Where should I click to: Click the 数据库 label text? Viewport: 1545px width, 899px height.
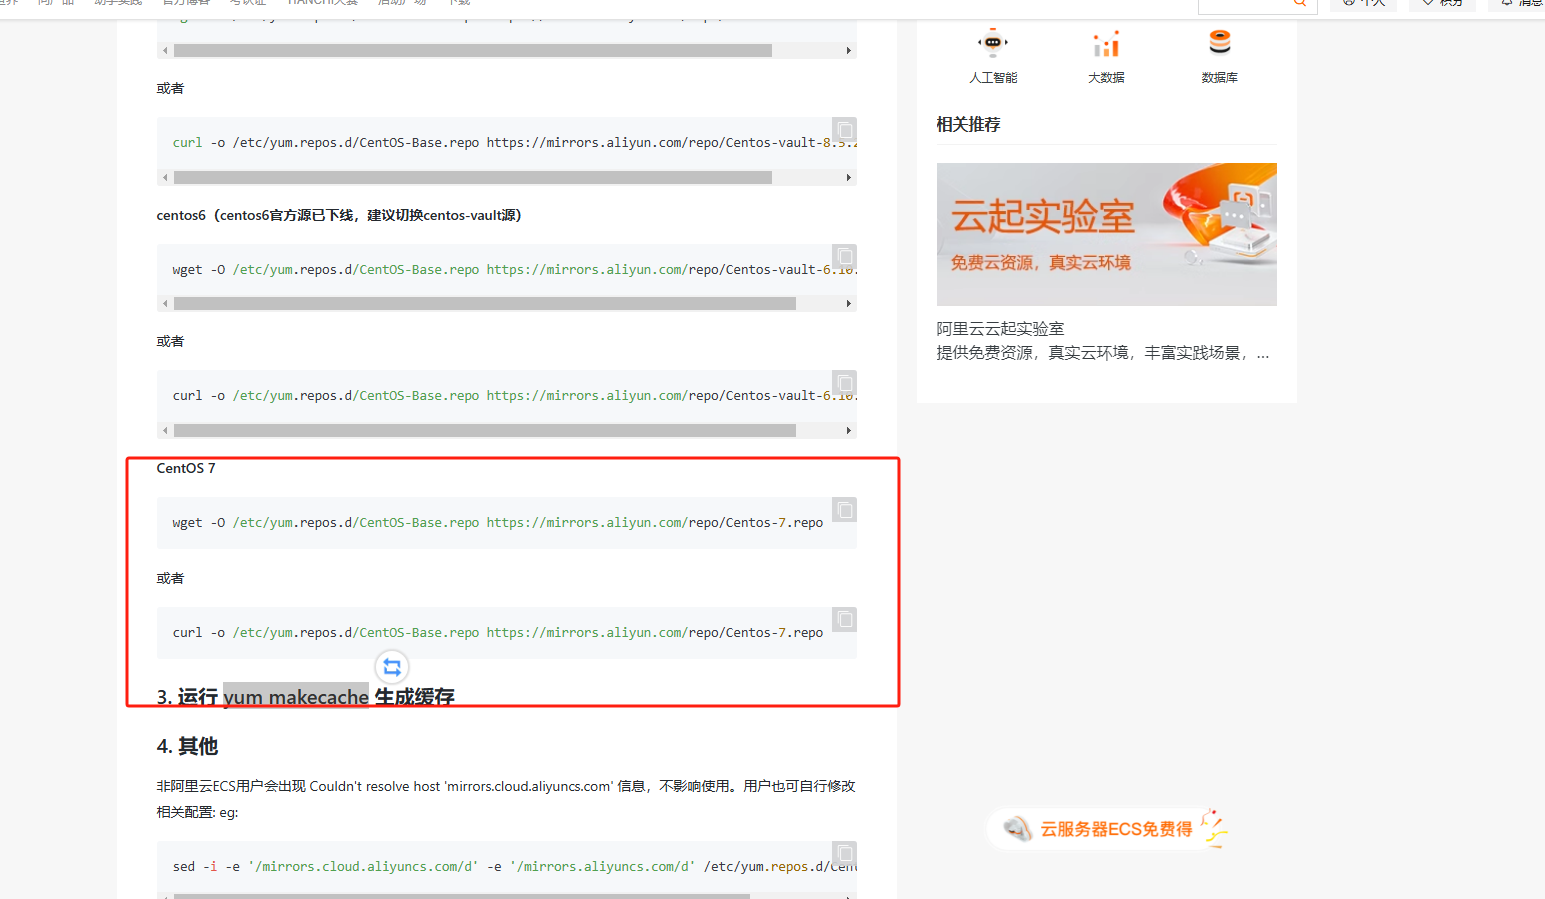tap(1219, 78)
